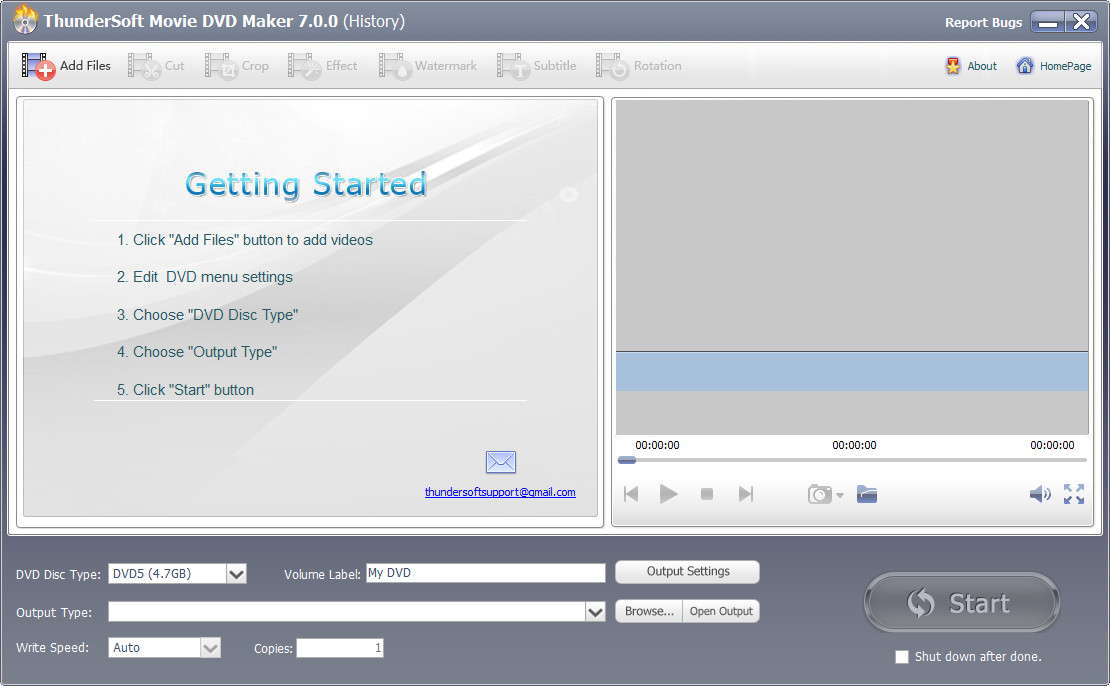The height and width of the screenshot is (686, 1110).
Task: Click the Browse... button
Action: click(649, 611)
